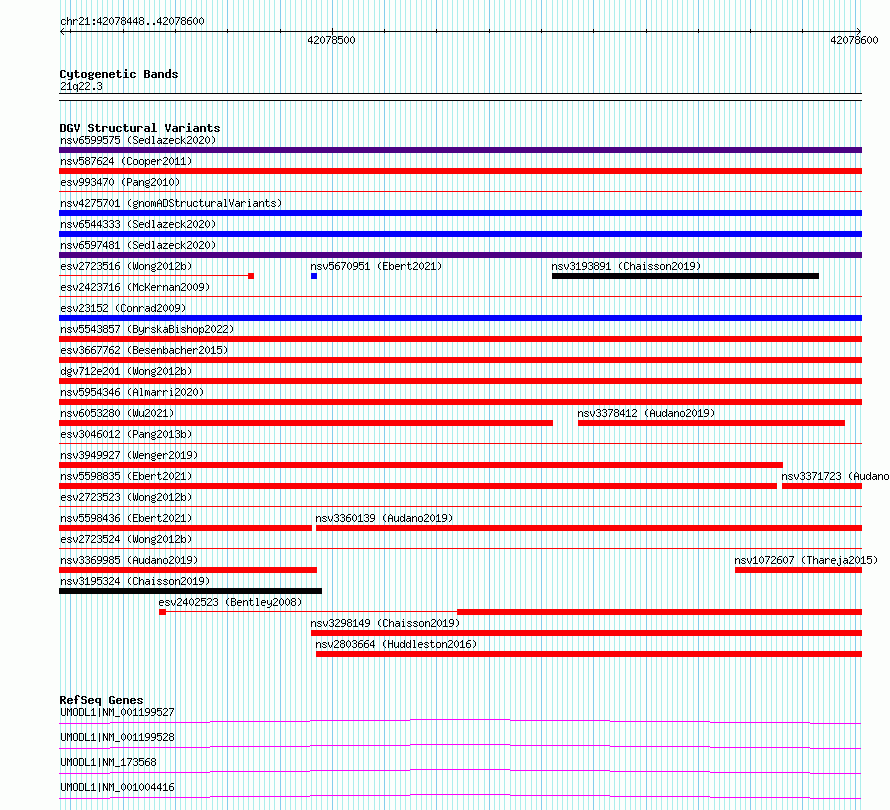Click nsv5543857 (ByrskaBishop2022) label
Image resolution: width=890 pixels, height=810 pixels.
[147, 329]
